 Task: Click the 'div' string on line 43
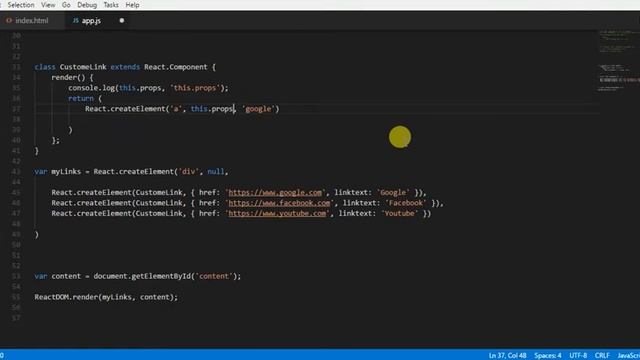click(x=189, y=171)
